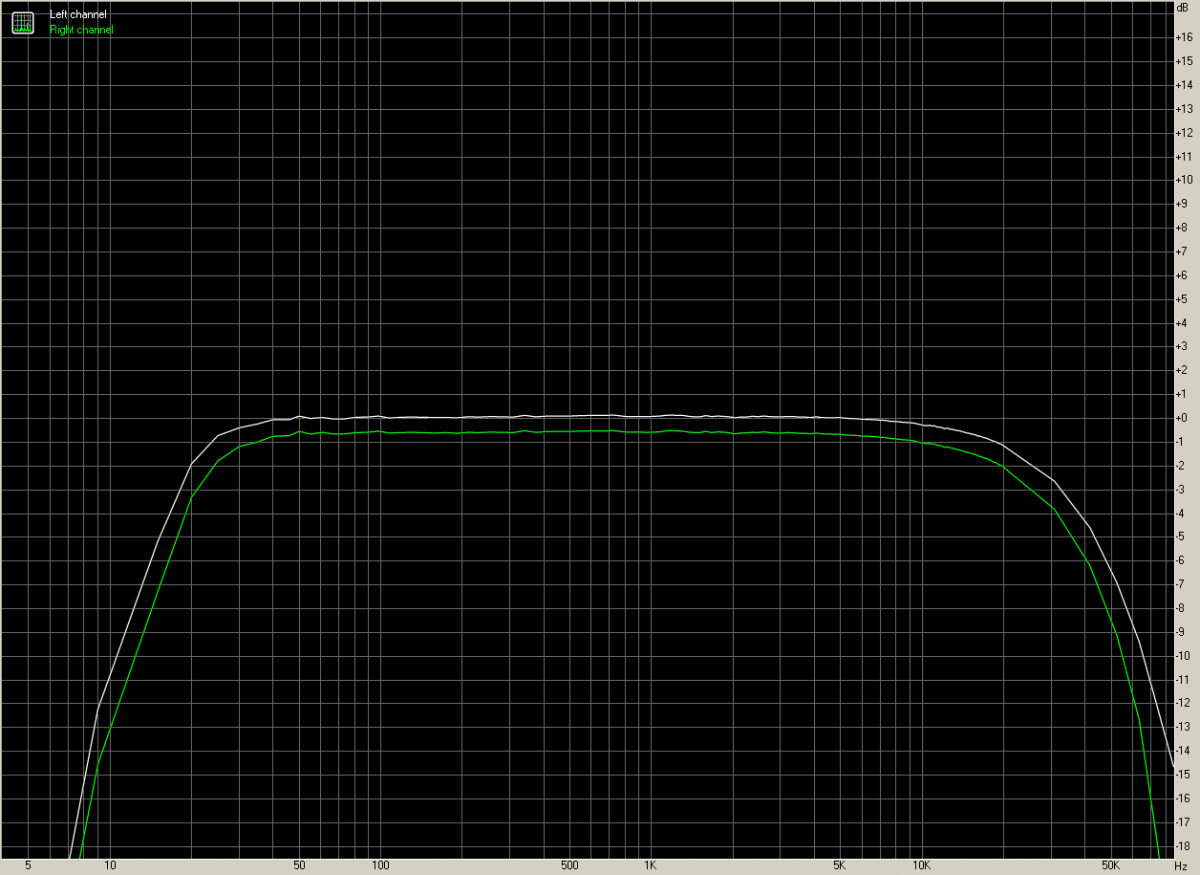Click the "+2" dB axis value
1200x875 pixels.
click(1183, 371)
